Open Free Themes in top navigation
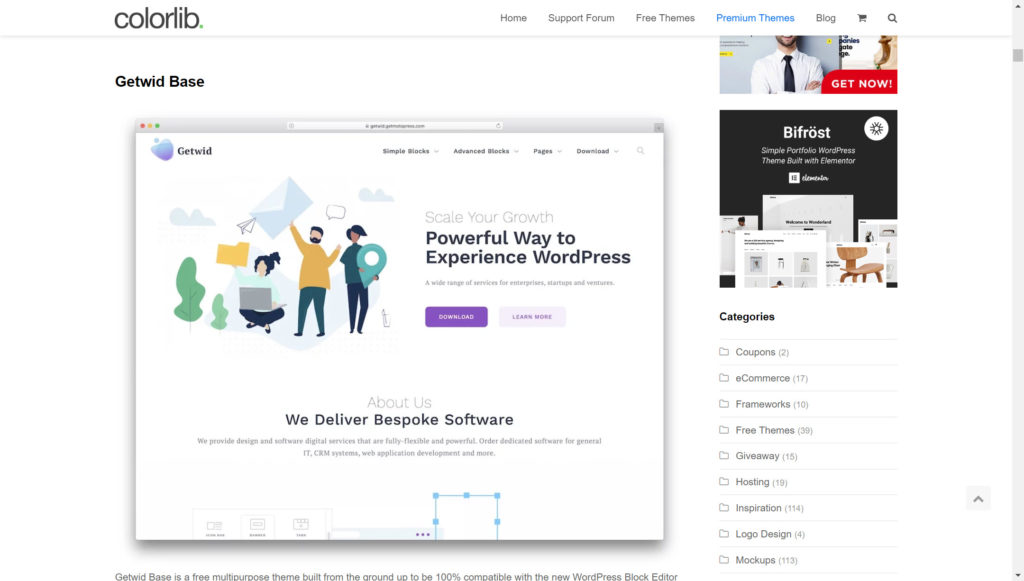This screenshot has width=1024, height=581. (x=665, y=18)
